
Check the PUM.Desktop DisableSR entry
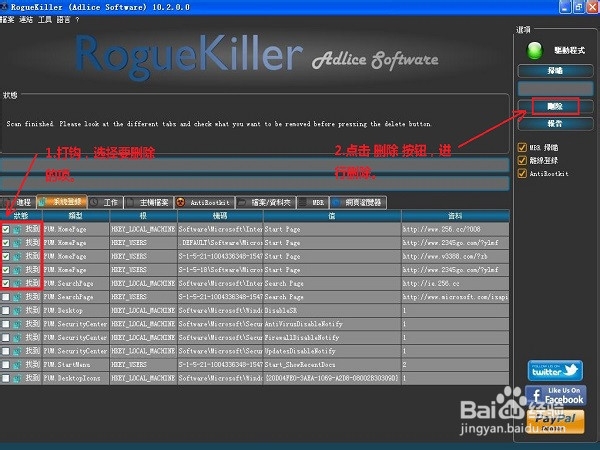pyautogui.click(x=6, y=311)
